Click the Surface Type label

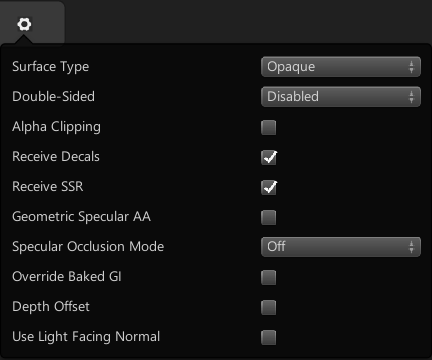tap(51, 67)
